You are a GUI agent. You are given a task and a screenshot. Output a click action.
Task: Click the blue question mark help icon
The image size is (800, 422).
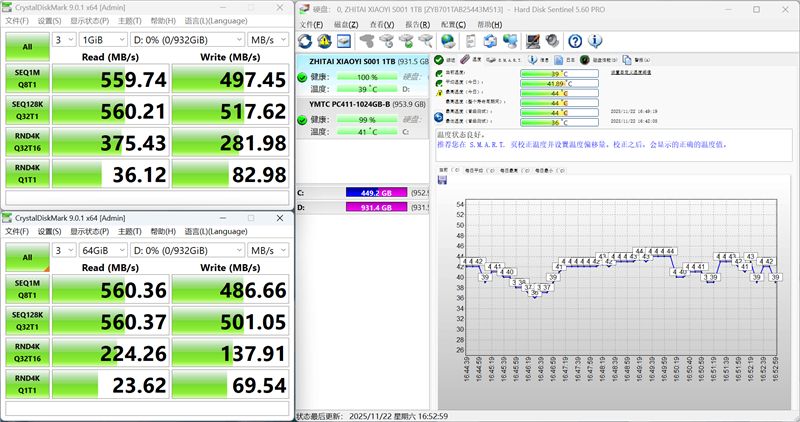pos(575,41)
